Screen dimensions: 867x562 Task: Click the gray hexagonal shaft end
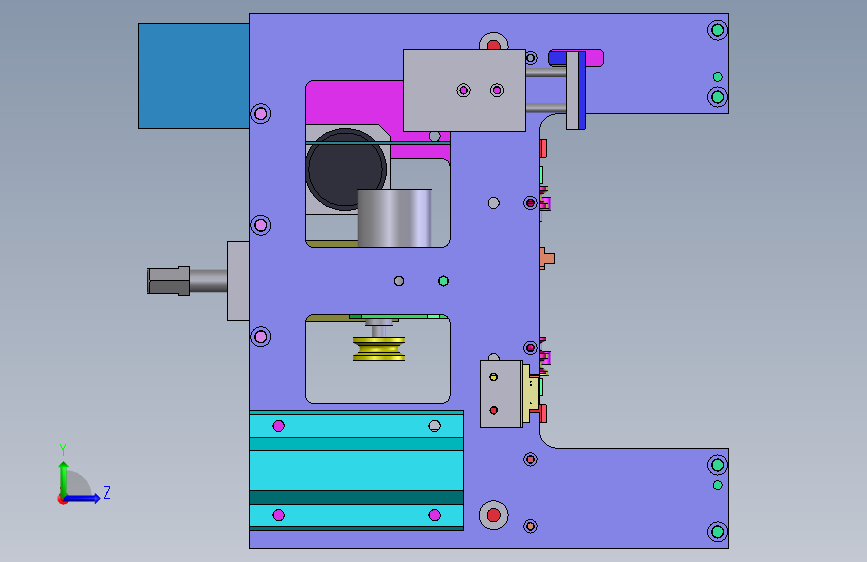tap(169, 281)
